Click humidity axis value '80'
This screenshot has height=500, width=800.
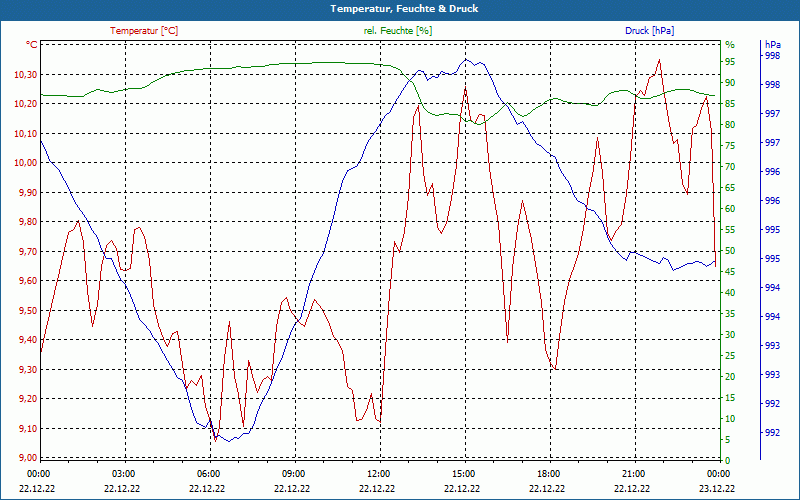pyautogui.click(x=730, y=124)
